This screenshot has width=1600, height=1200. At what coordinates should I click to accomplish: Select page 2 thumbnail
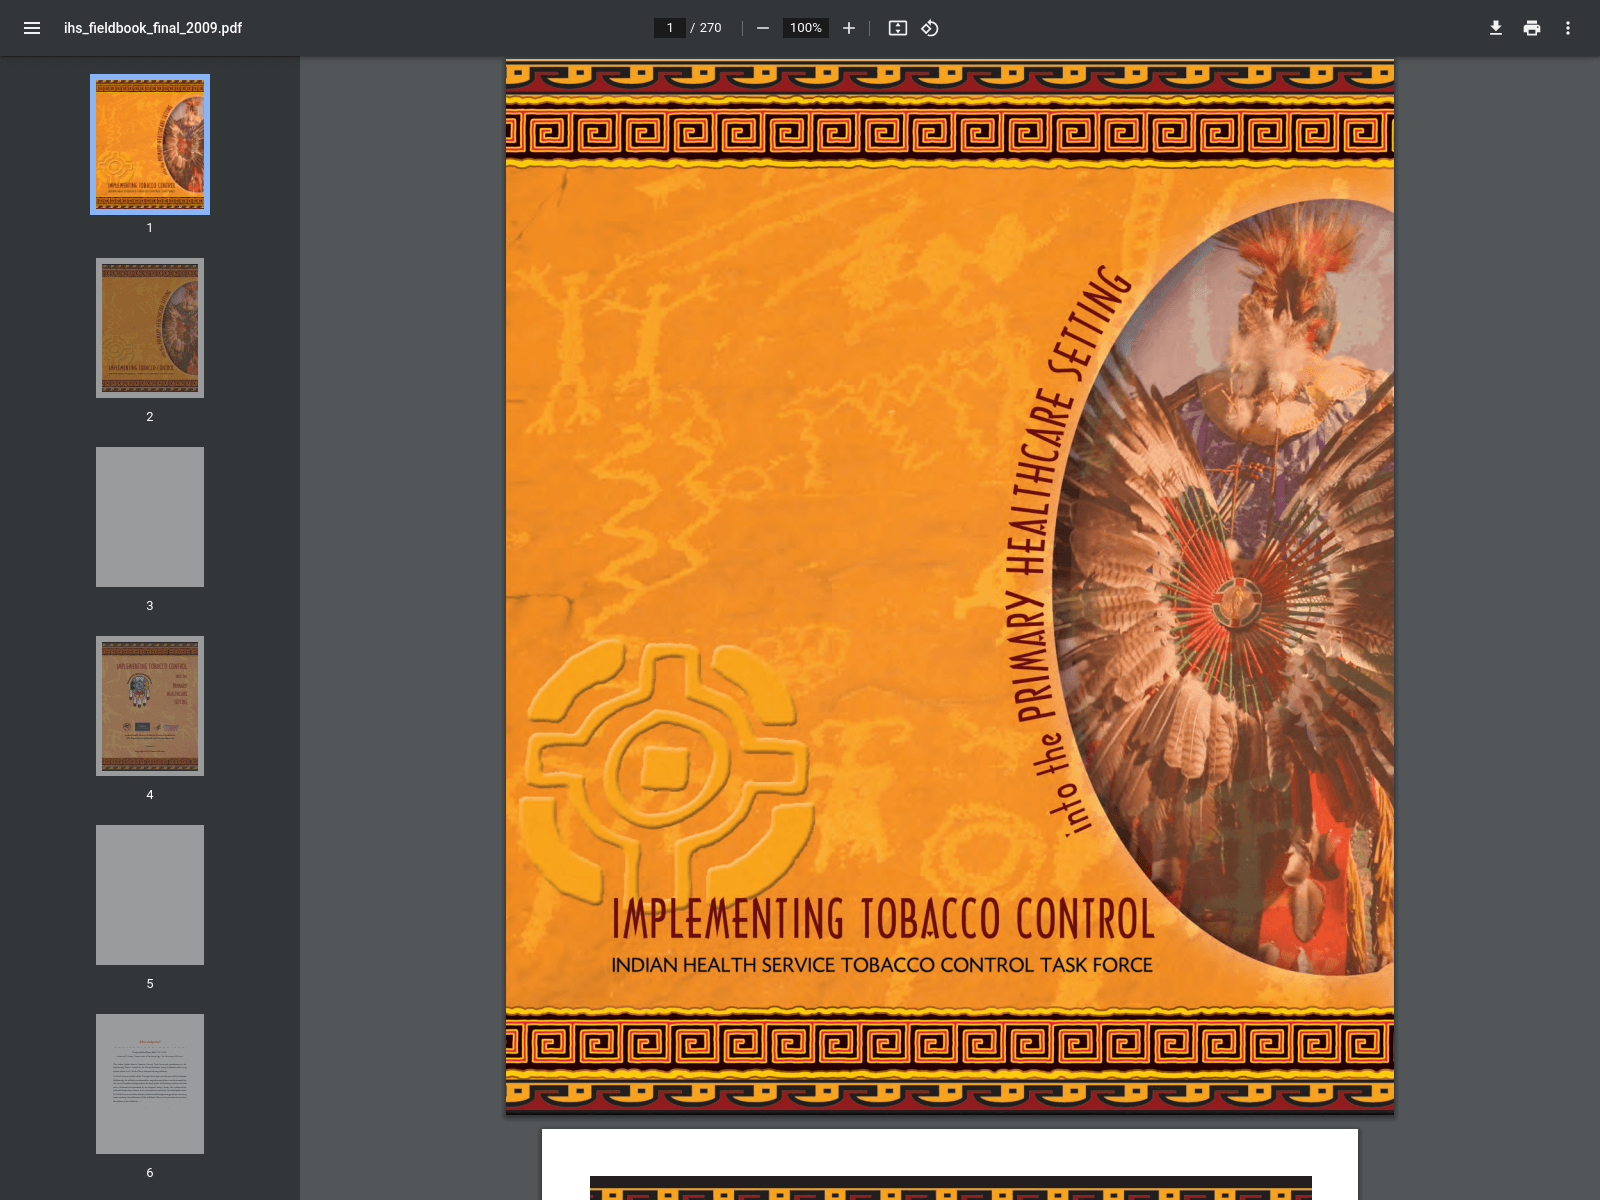pos(150,328)
